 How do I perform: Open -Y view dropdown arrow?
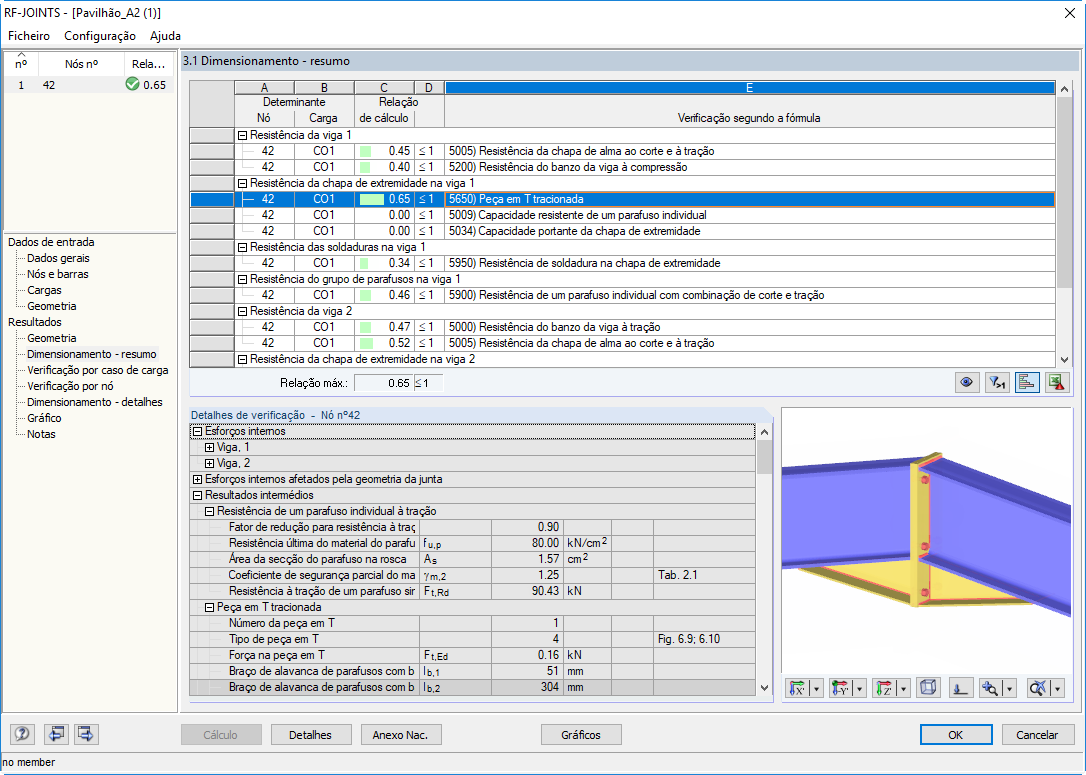(860, 688)
